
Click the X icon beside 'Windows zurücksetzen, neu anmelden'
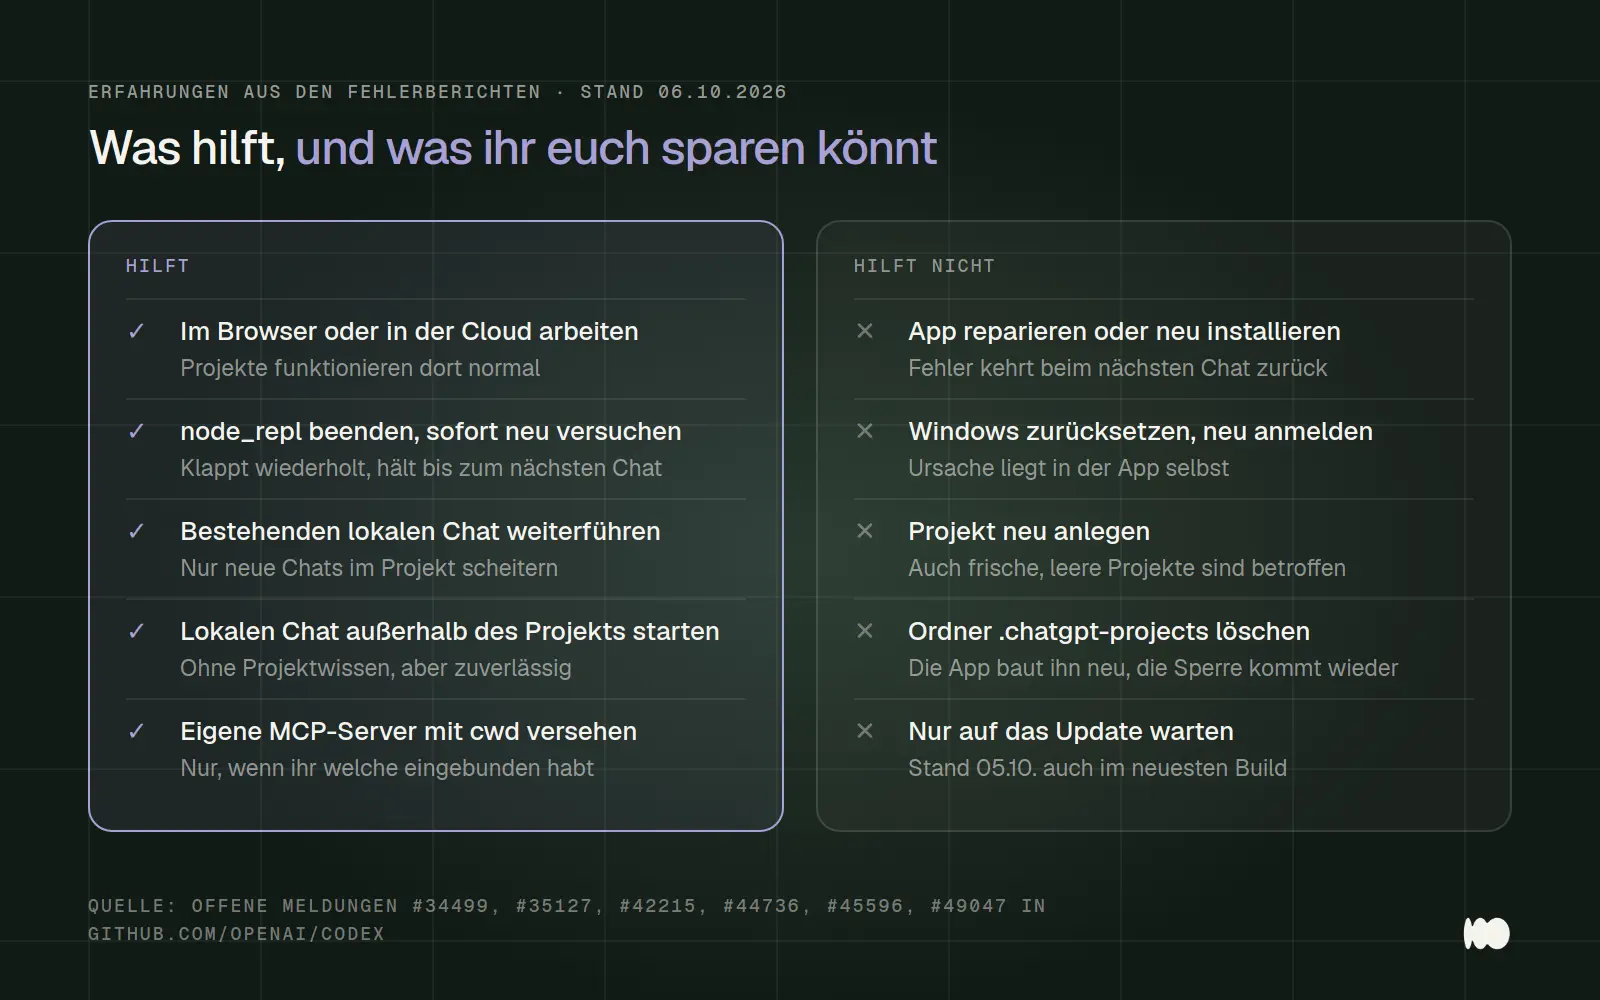point(865,431)
